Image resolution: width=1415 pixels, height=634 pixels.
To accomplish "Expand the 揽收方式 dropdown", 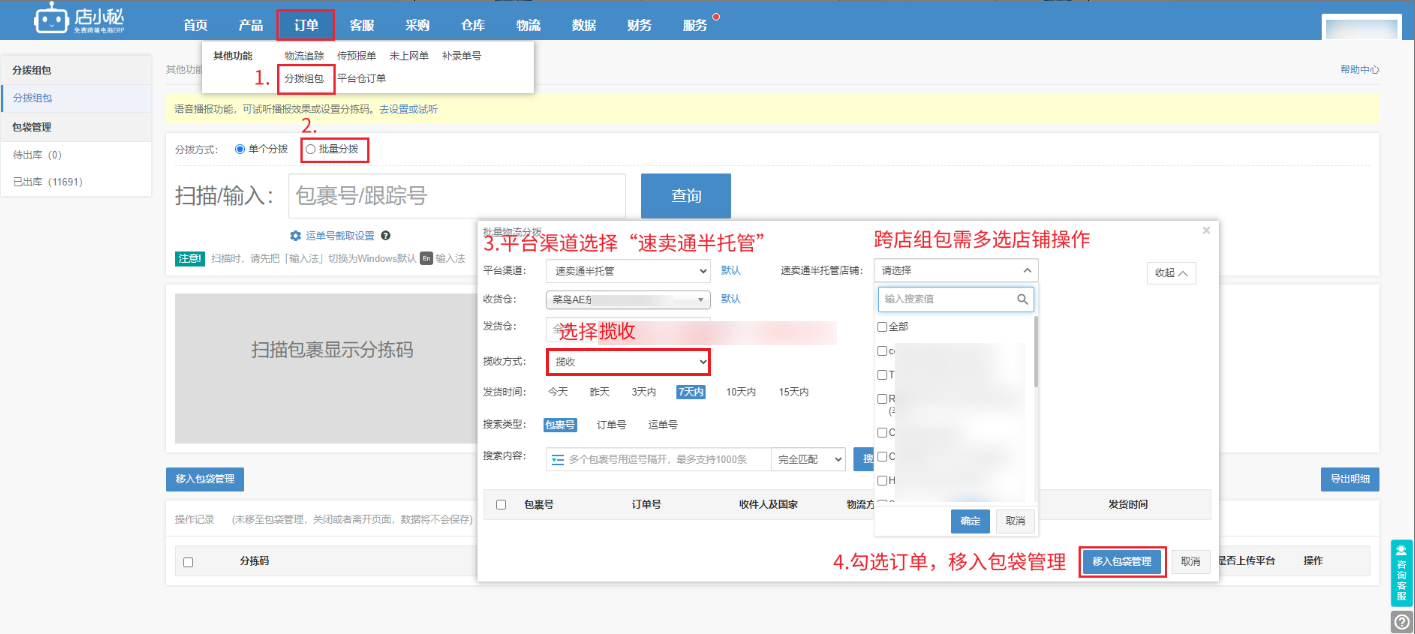I will click(x=628, y=361).
